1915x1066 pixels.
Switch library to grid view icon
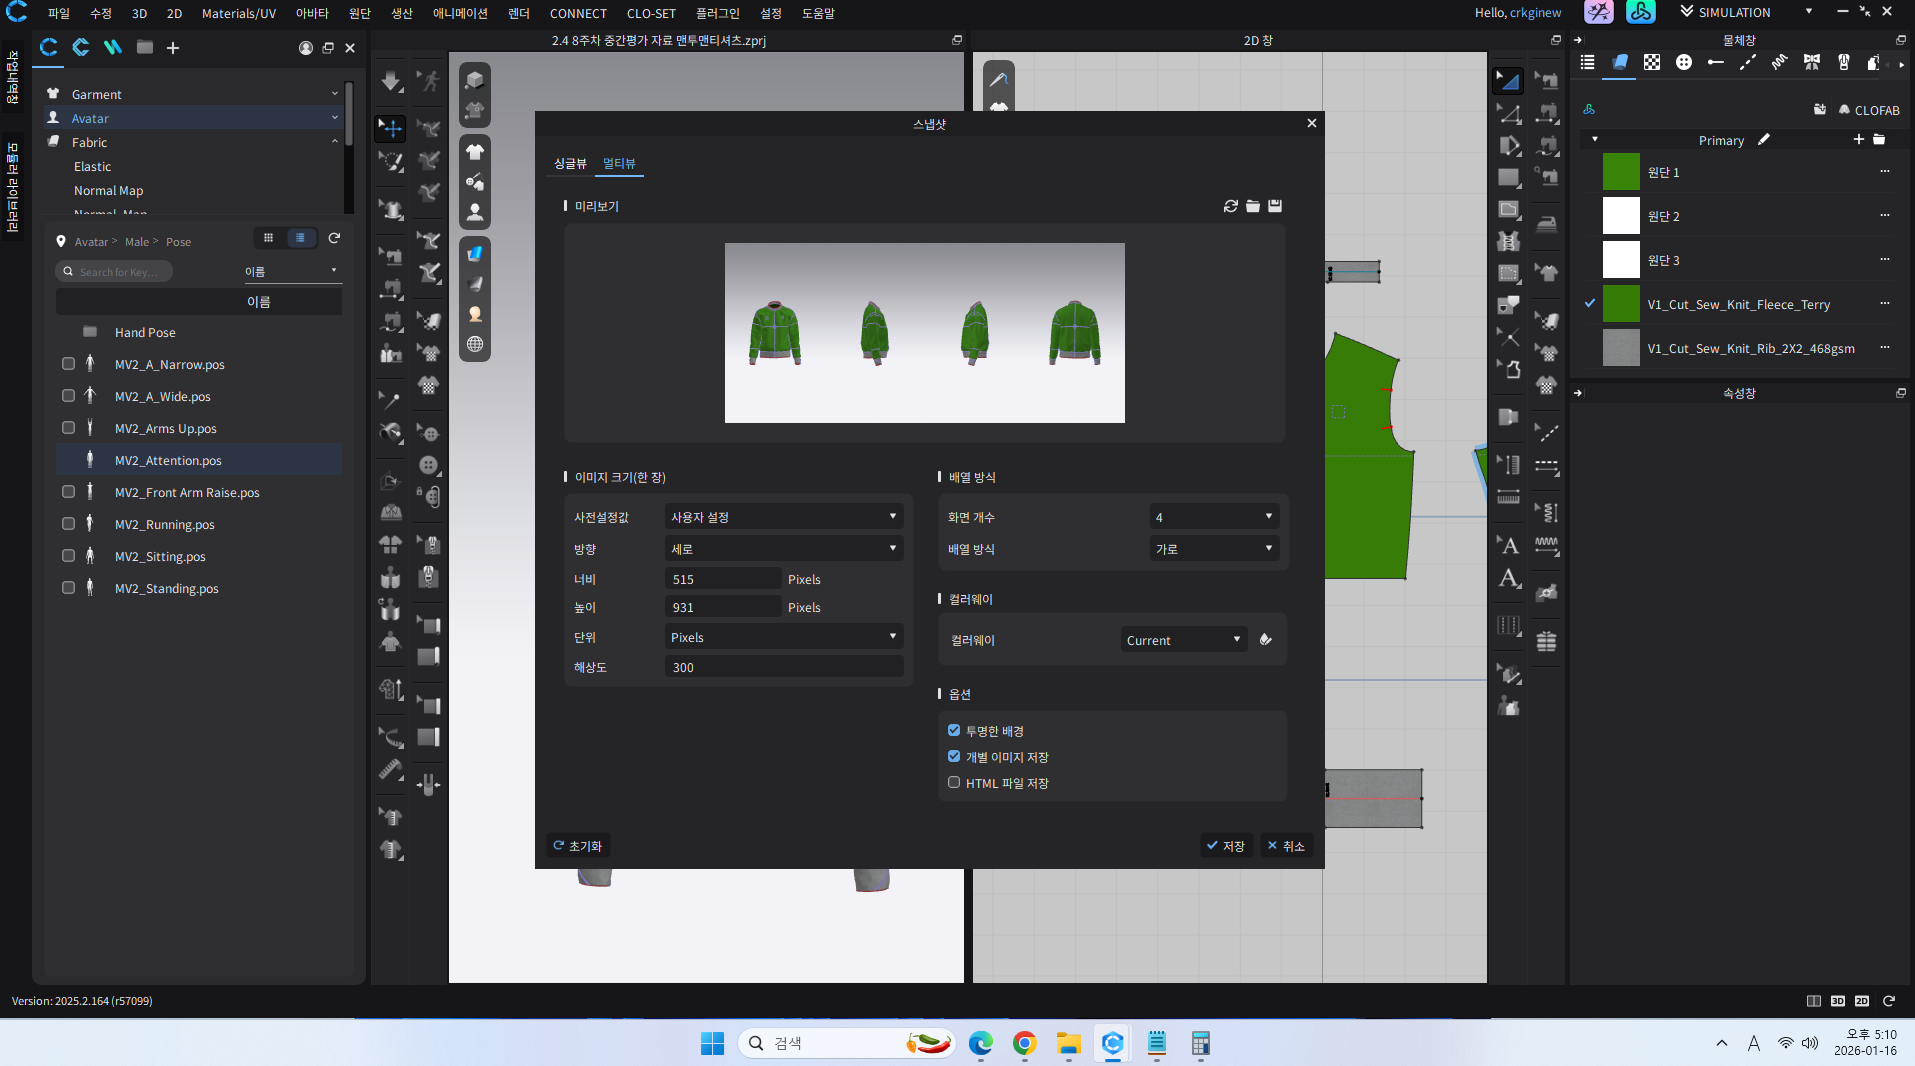click(x=268, y=238)
